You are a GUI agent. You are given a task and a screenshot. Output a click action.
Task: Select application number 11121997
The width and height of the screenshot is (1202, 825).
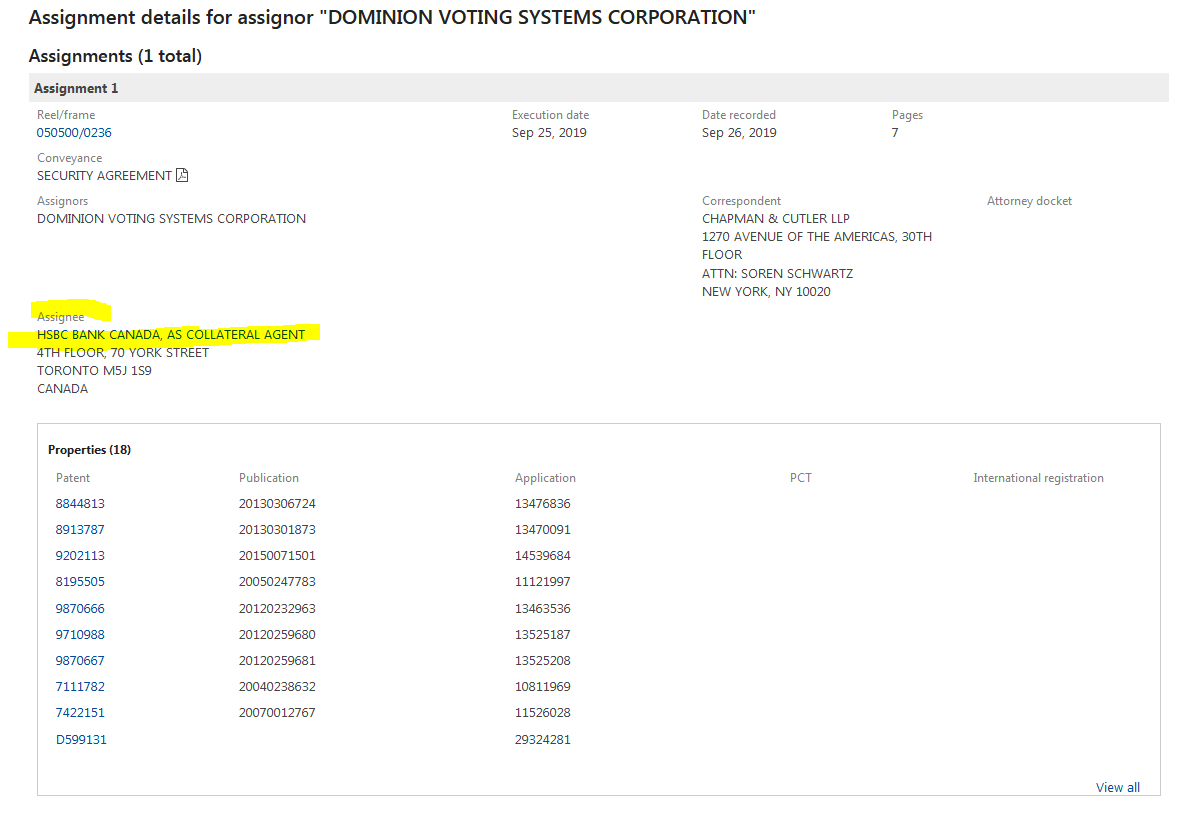tap(543, 582)
